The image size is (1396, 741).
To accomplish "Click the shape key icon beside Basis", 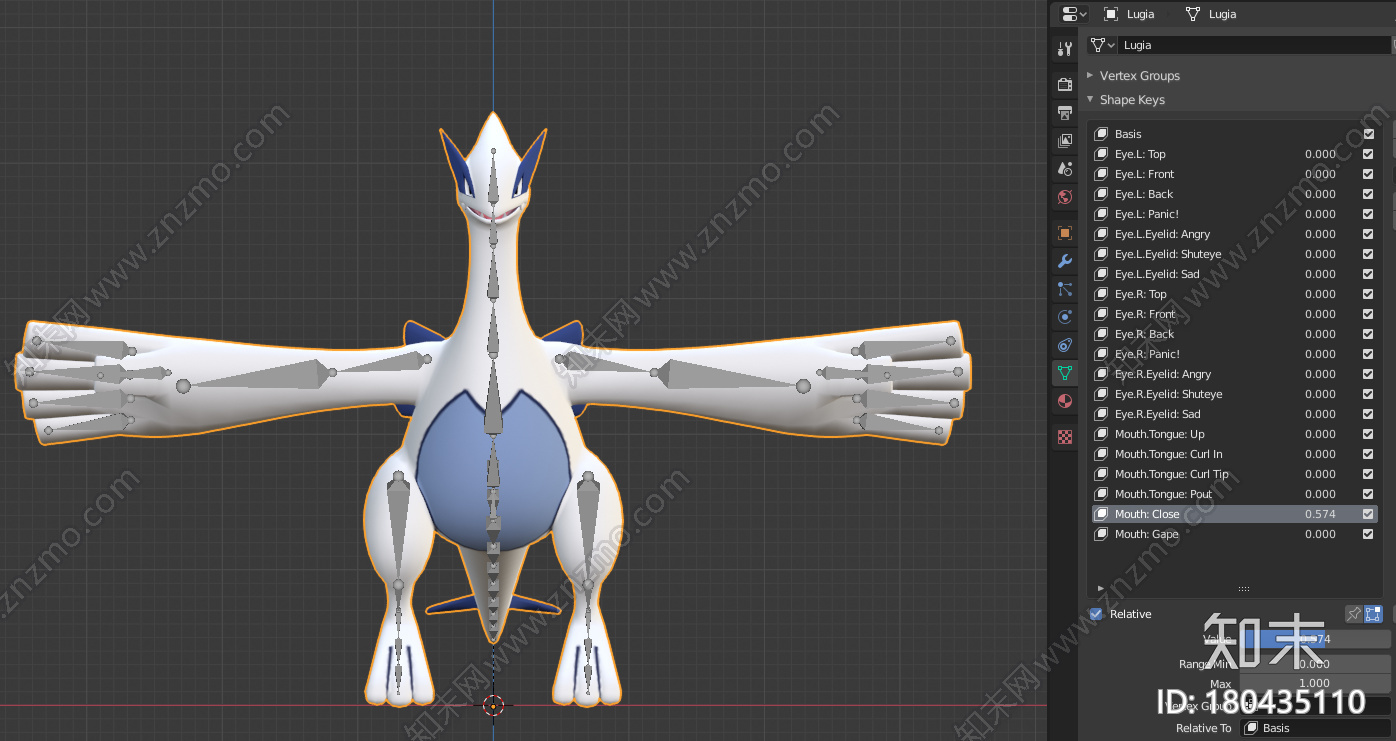I will coord(1101,134).
